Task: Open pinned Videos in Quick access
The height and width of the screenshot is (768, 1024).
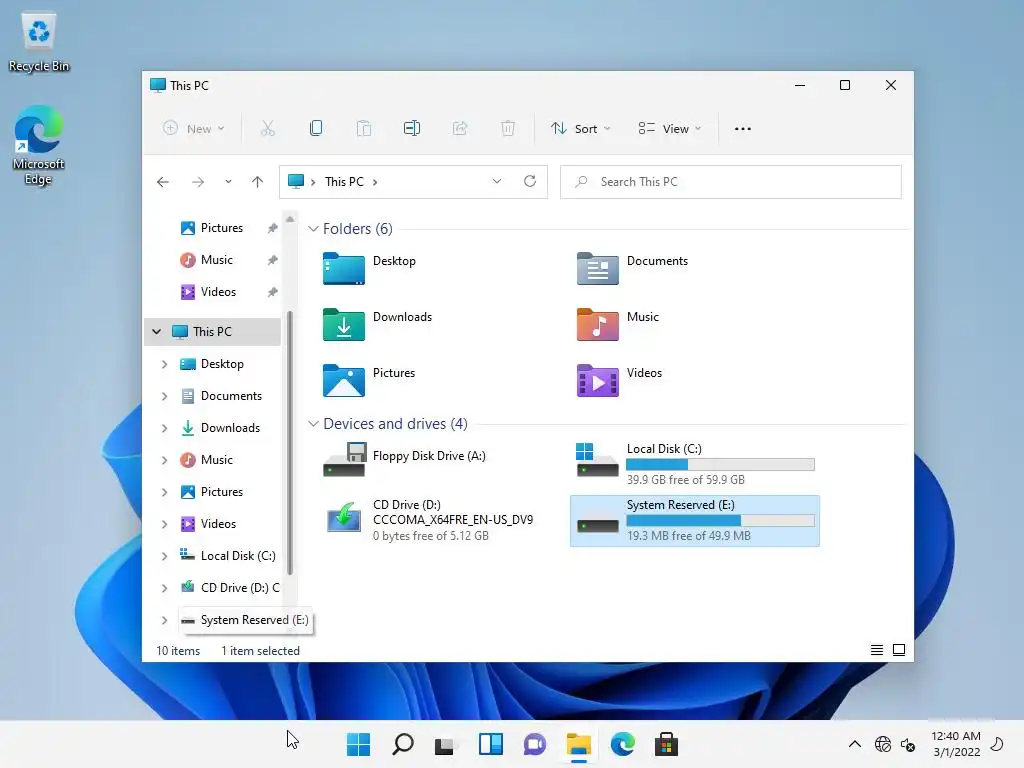Action: [219, 292]
